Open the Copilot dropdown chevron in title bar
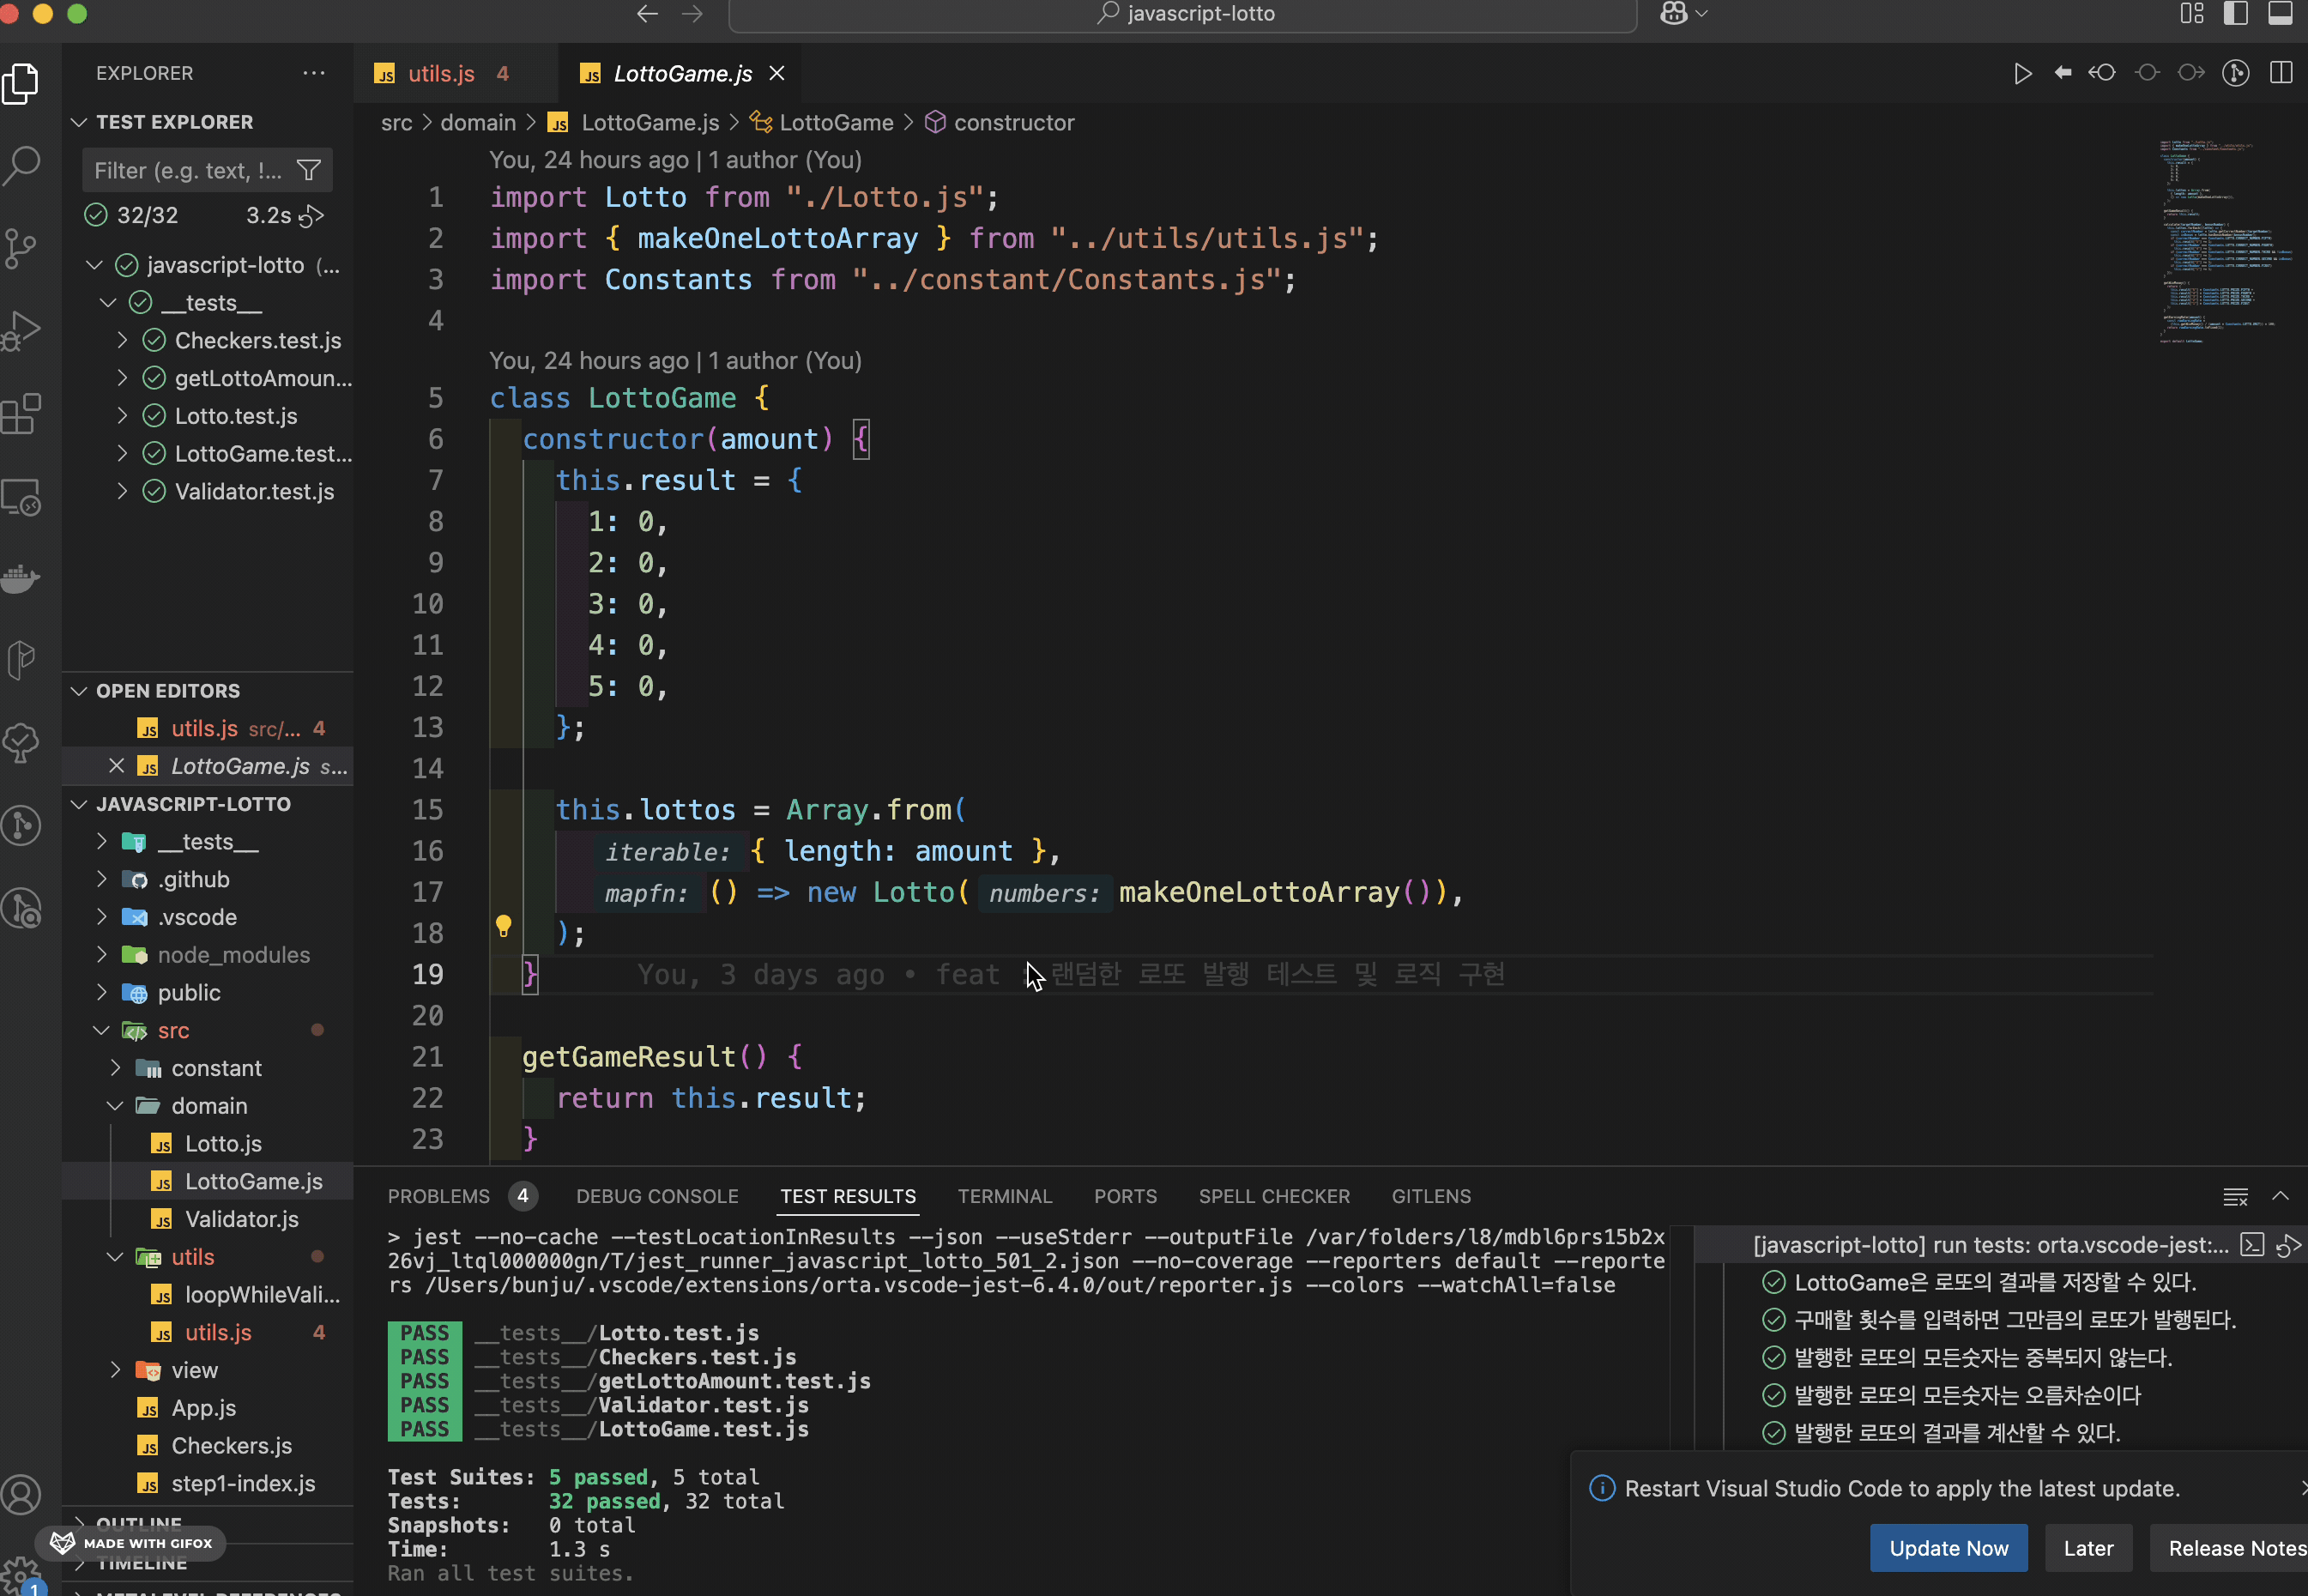The image size is (2308, 1596). tap(1701, 13)
